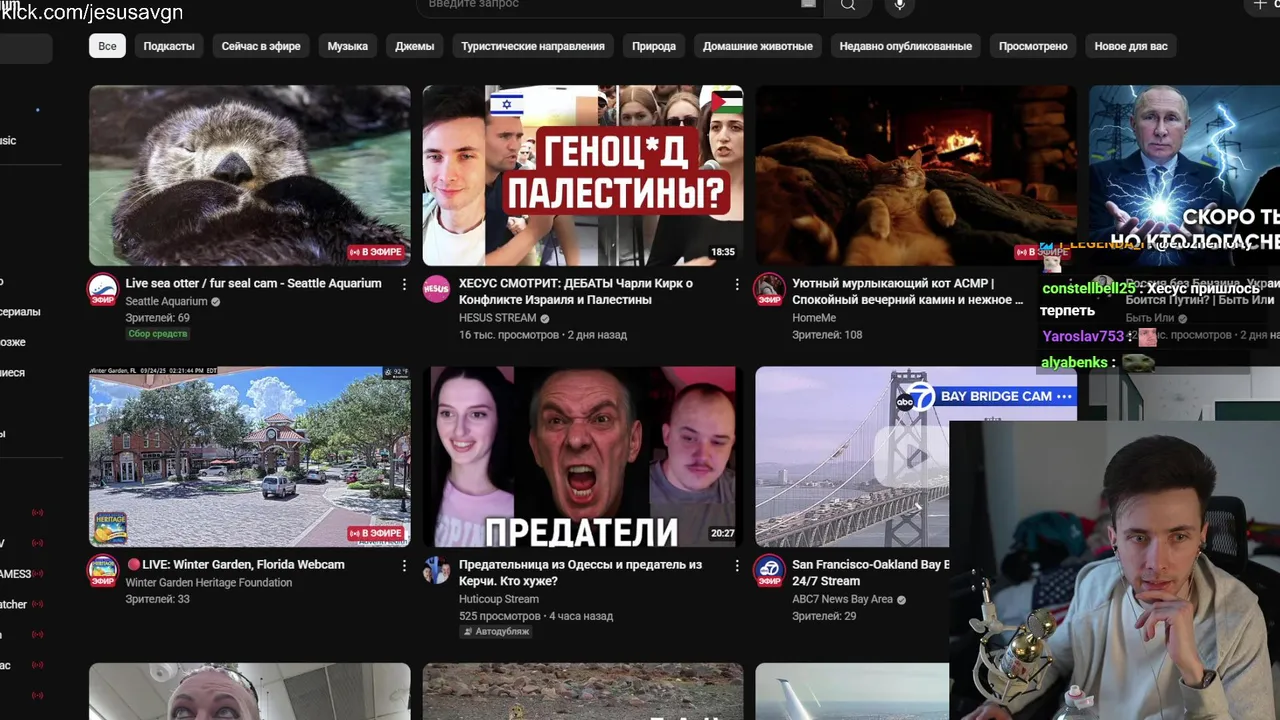
Task: Open San Francisco-Oakland Bay stream title
Action: pyautogui.click(x=870, y=573)
